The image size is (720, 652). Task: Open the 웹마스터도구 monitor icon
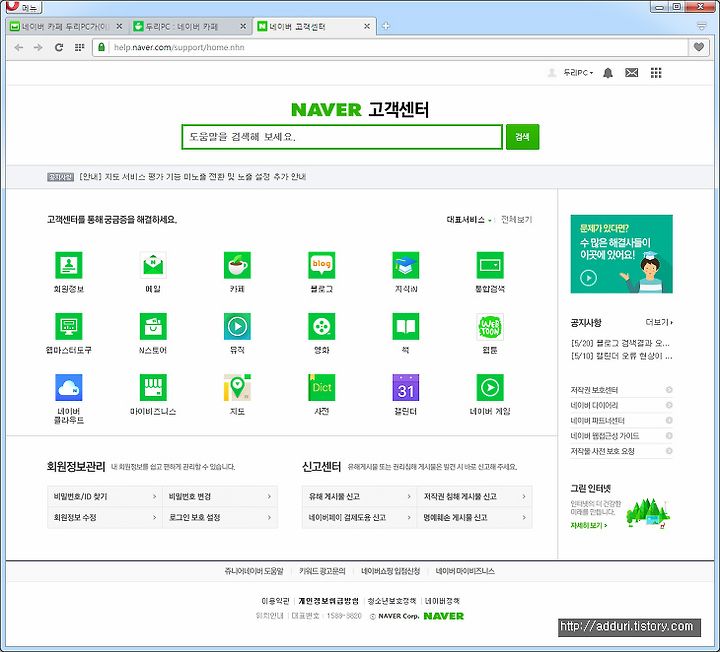point(69,326)
